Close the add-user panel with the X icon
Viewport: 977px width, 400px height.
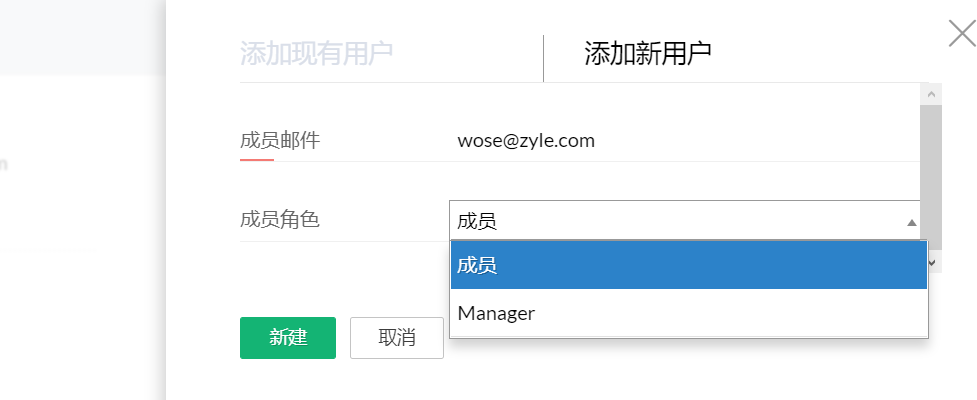pyautogui.click(x=961, y=34)
